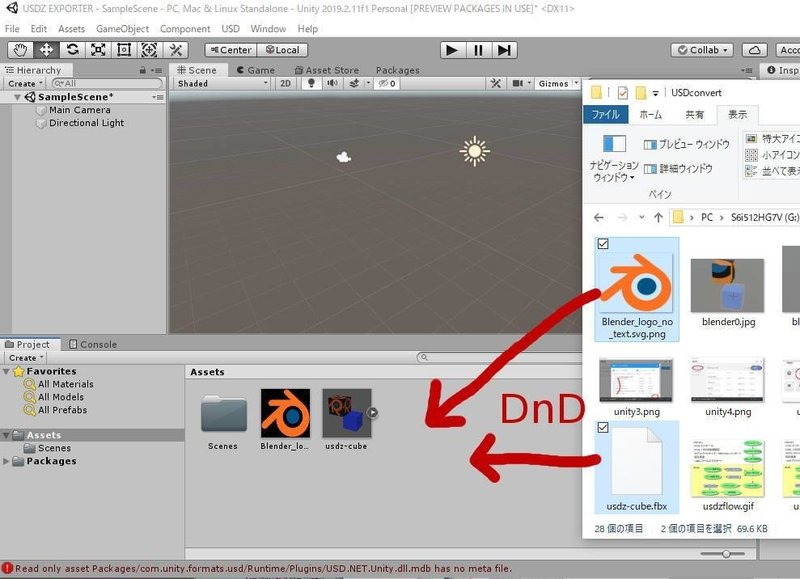Open Explorer ホーム ribbon tab
Image resolution: width=800 pixels, height=579 pixels.
coord(651,115)
